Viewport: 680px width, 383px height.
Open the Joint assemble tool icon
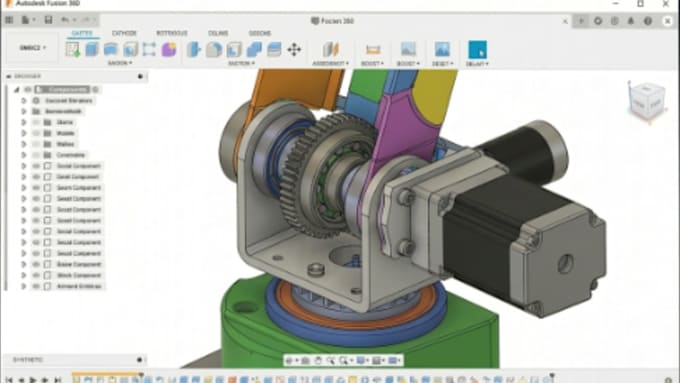tap(330, 49)
